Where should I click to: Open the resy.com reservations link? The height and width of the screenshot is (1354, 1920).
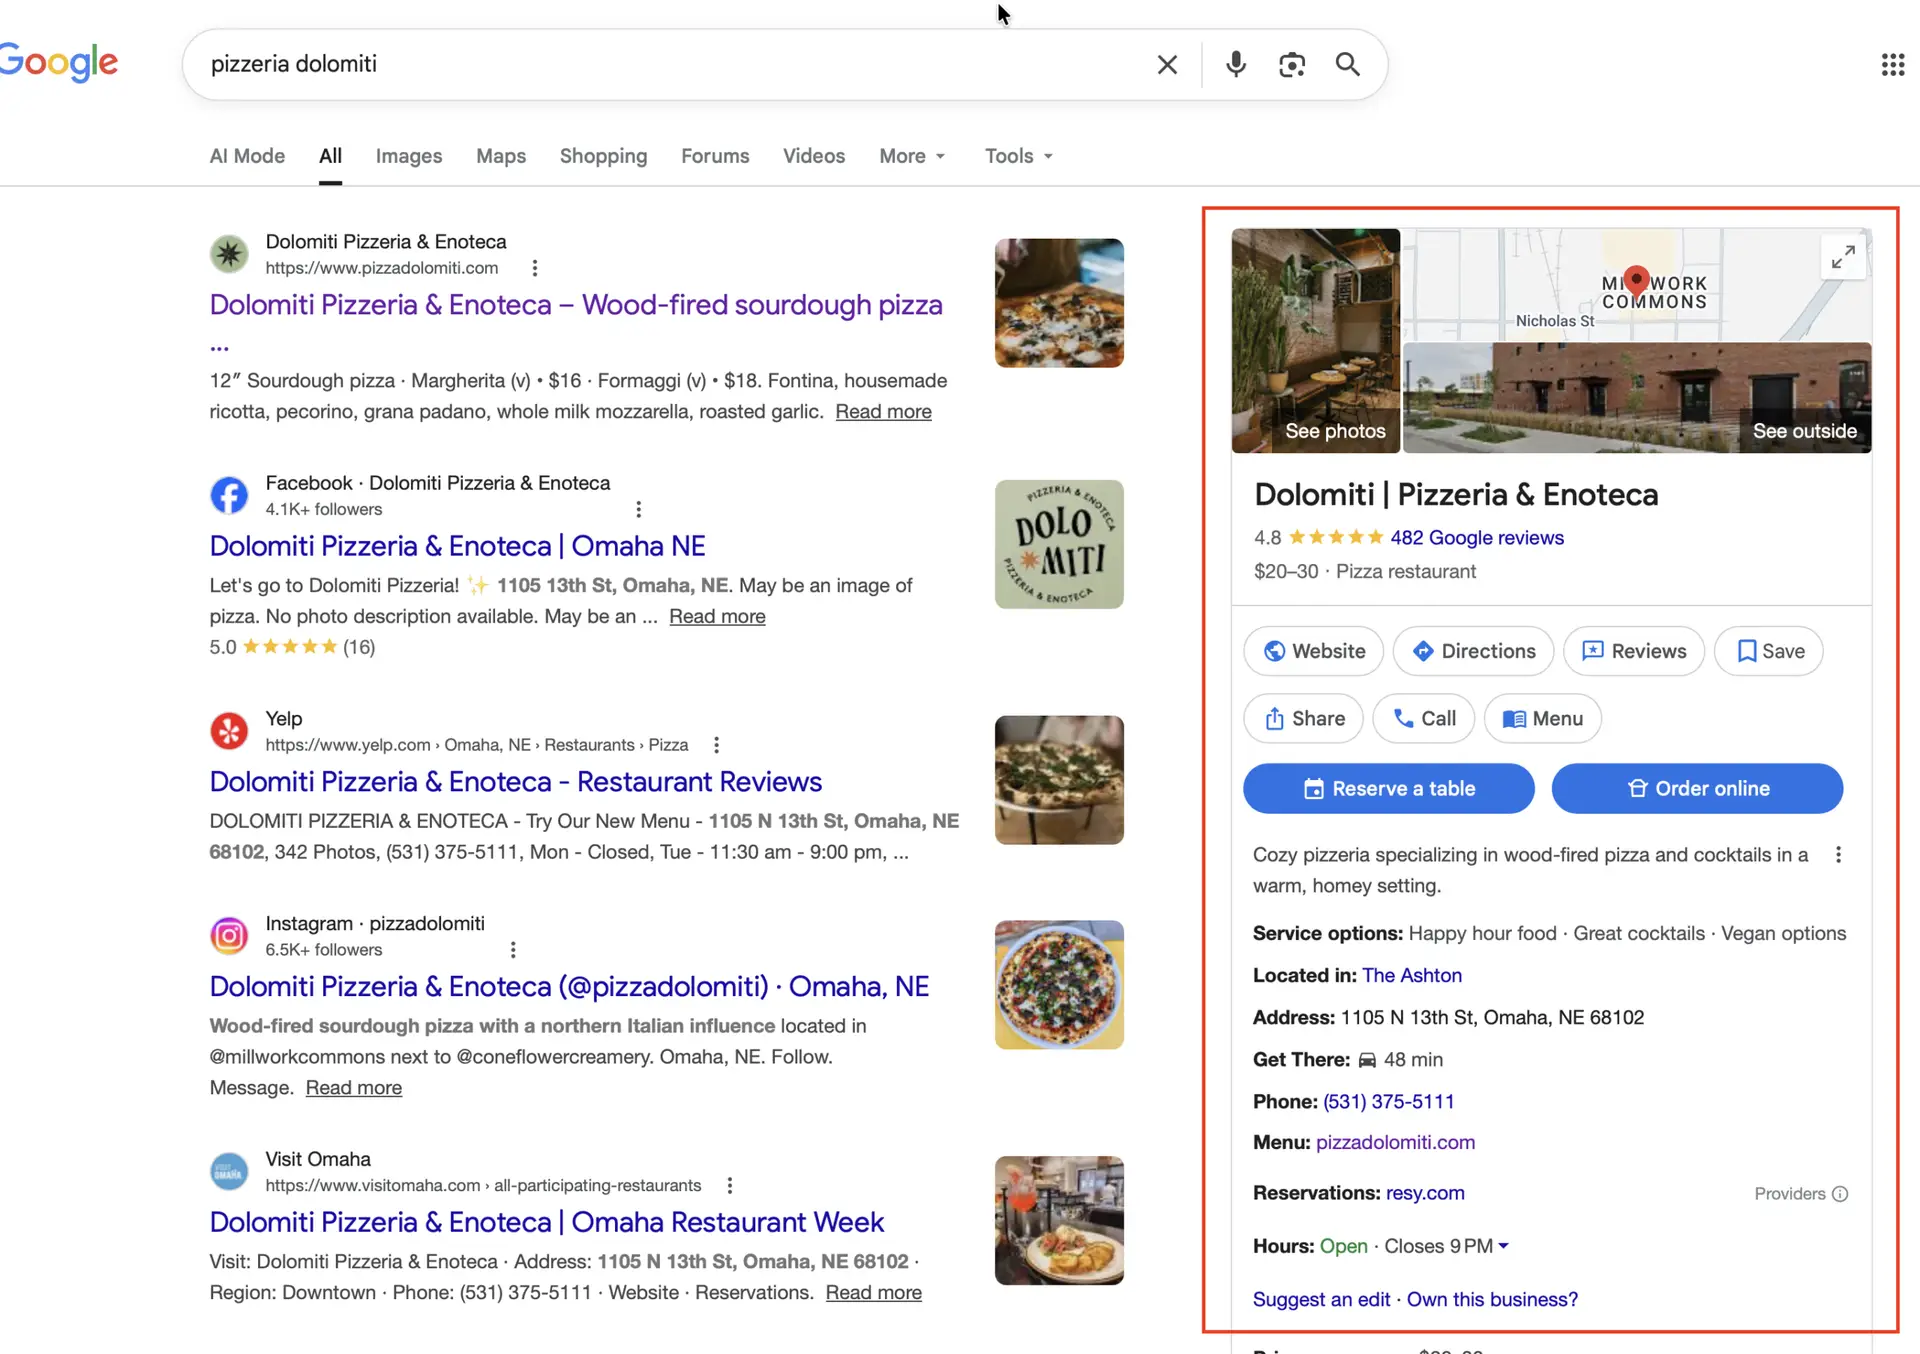tap(1424, 1193)
